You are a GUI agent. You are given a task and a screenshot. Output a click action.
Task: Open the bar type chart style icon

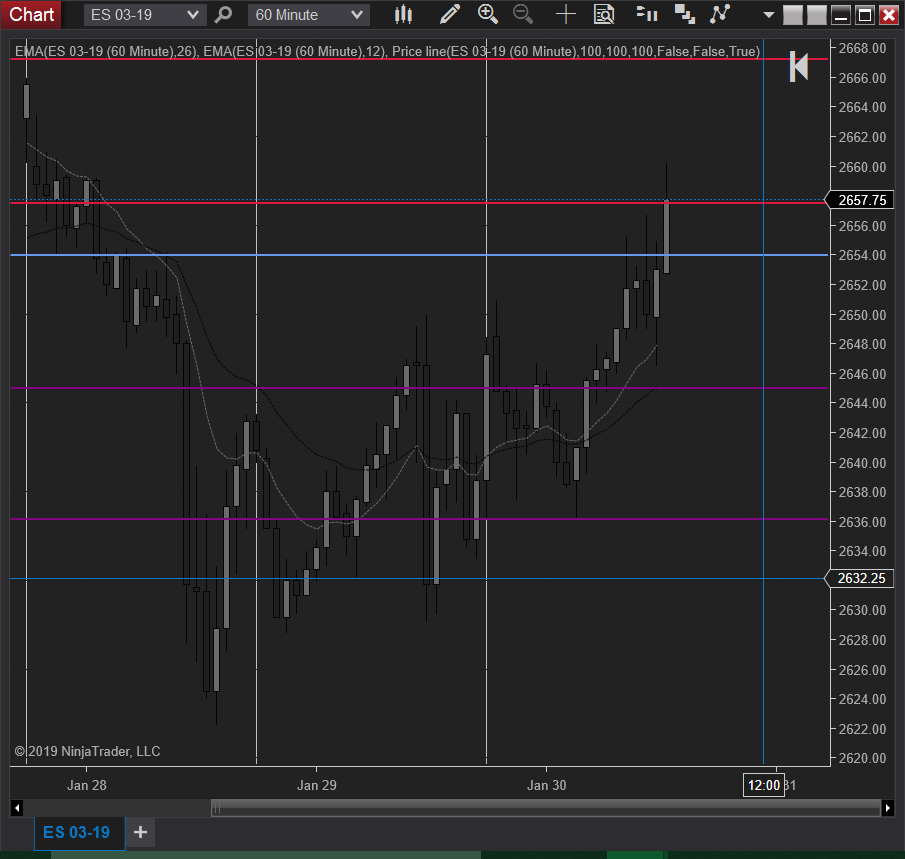[x=403, y=14]
